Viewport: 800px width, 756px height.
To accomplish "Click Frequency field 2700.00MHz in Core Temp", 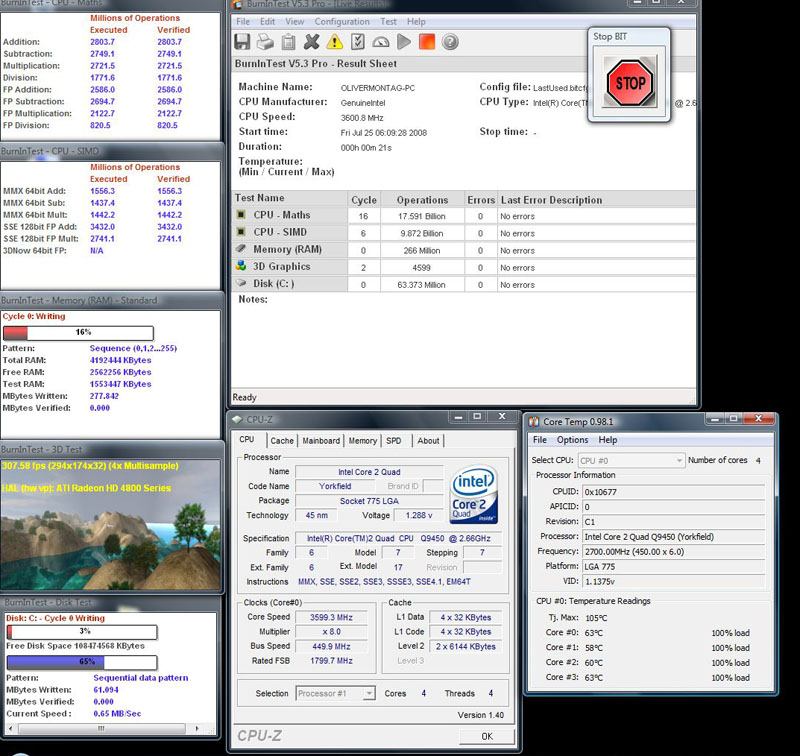I will (673, 551).
